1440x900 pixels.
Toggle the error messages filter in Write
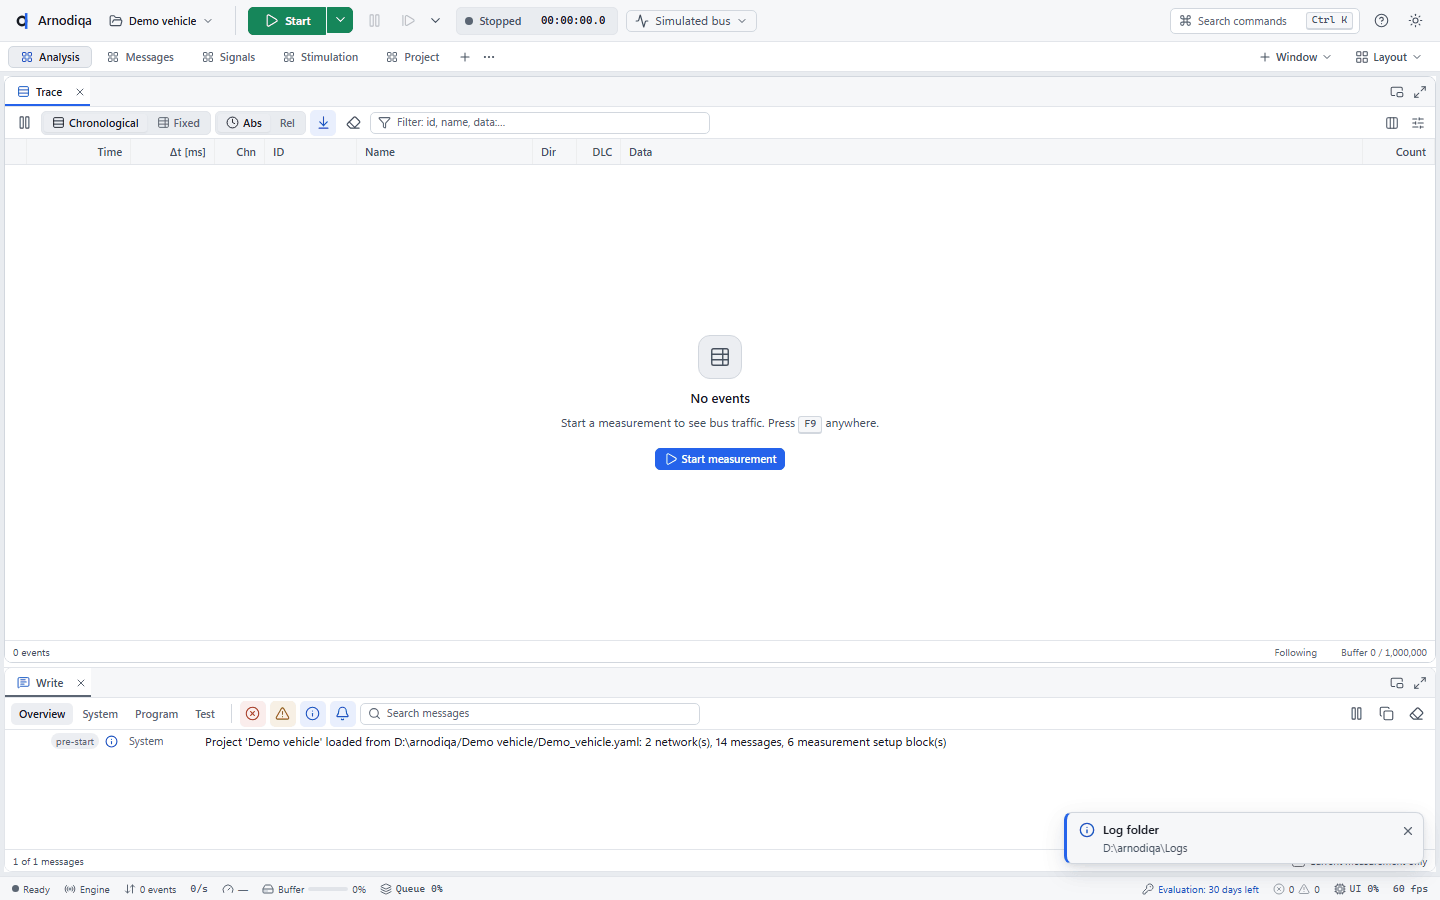pos(253,714)
